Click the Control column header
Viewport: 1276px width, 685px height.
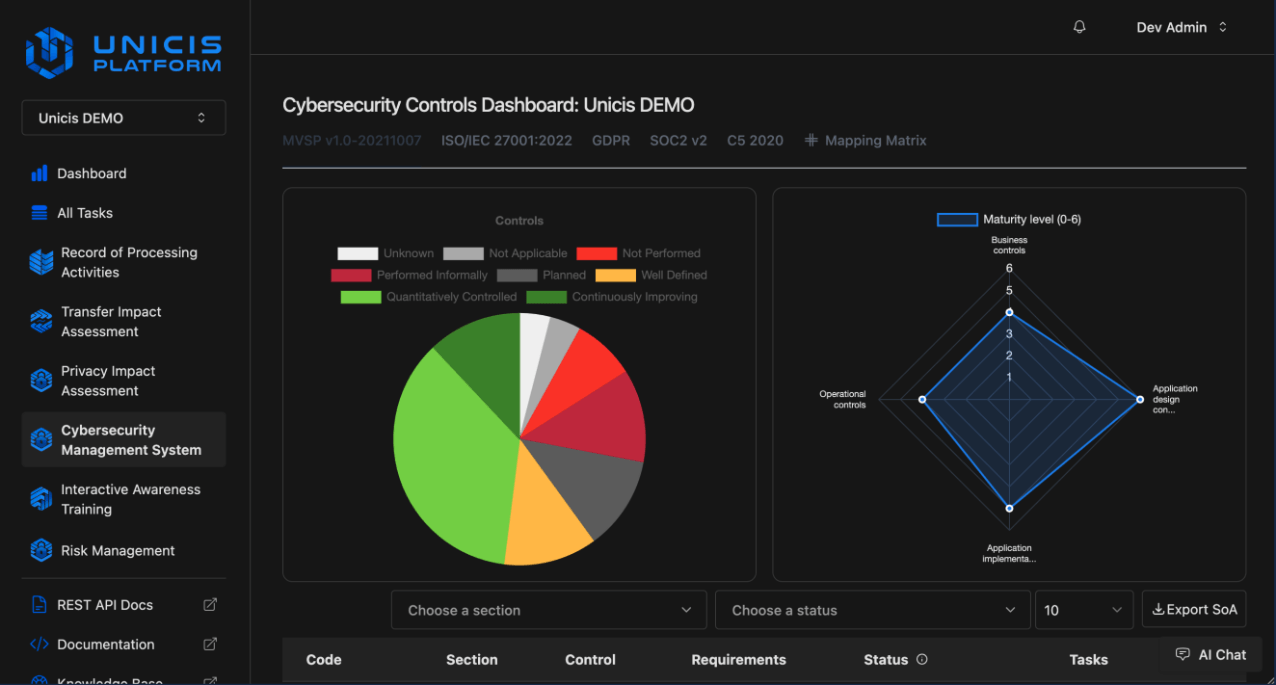tap(590, 660)
